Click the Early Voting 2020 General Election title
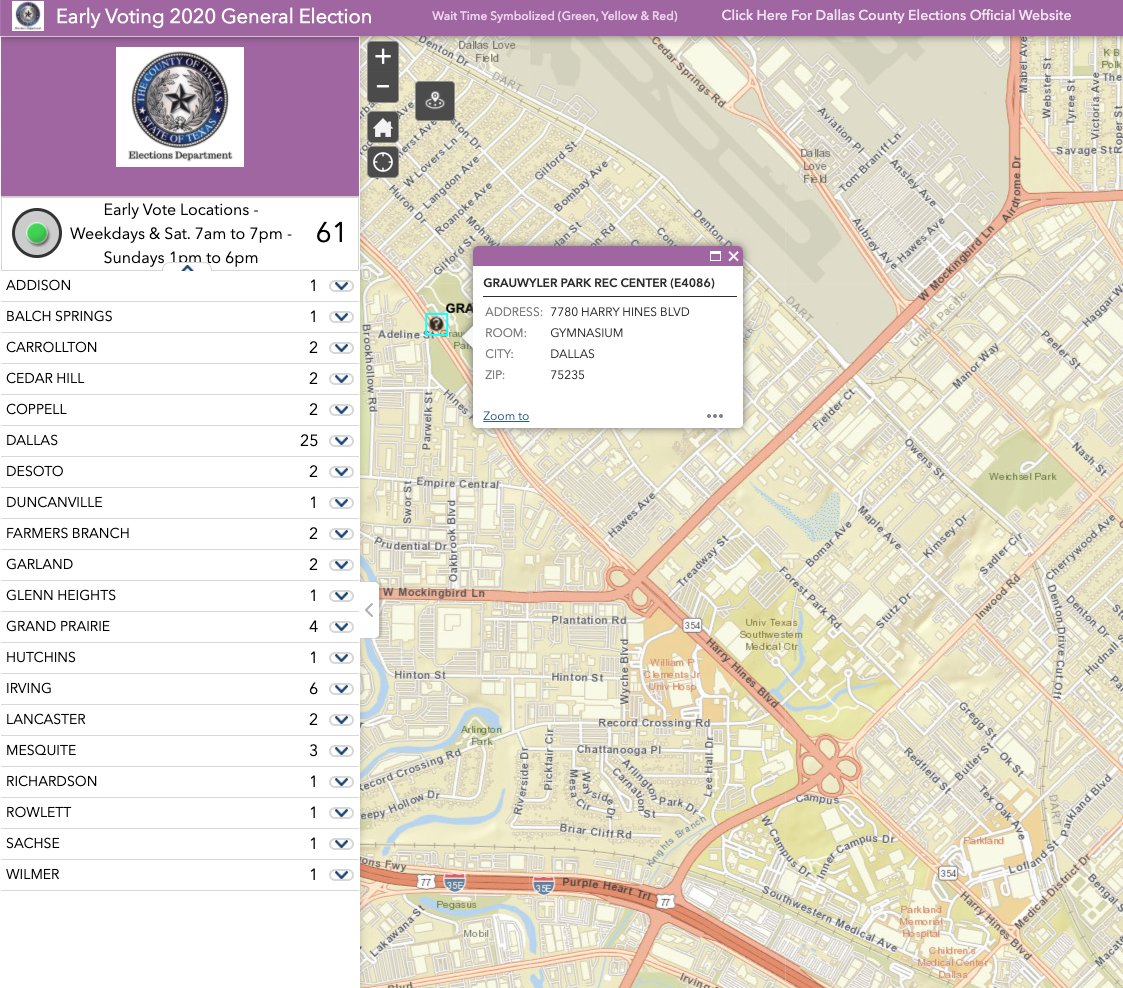Screen dimensions: 1123x988 click(x=213, y=16)
